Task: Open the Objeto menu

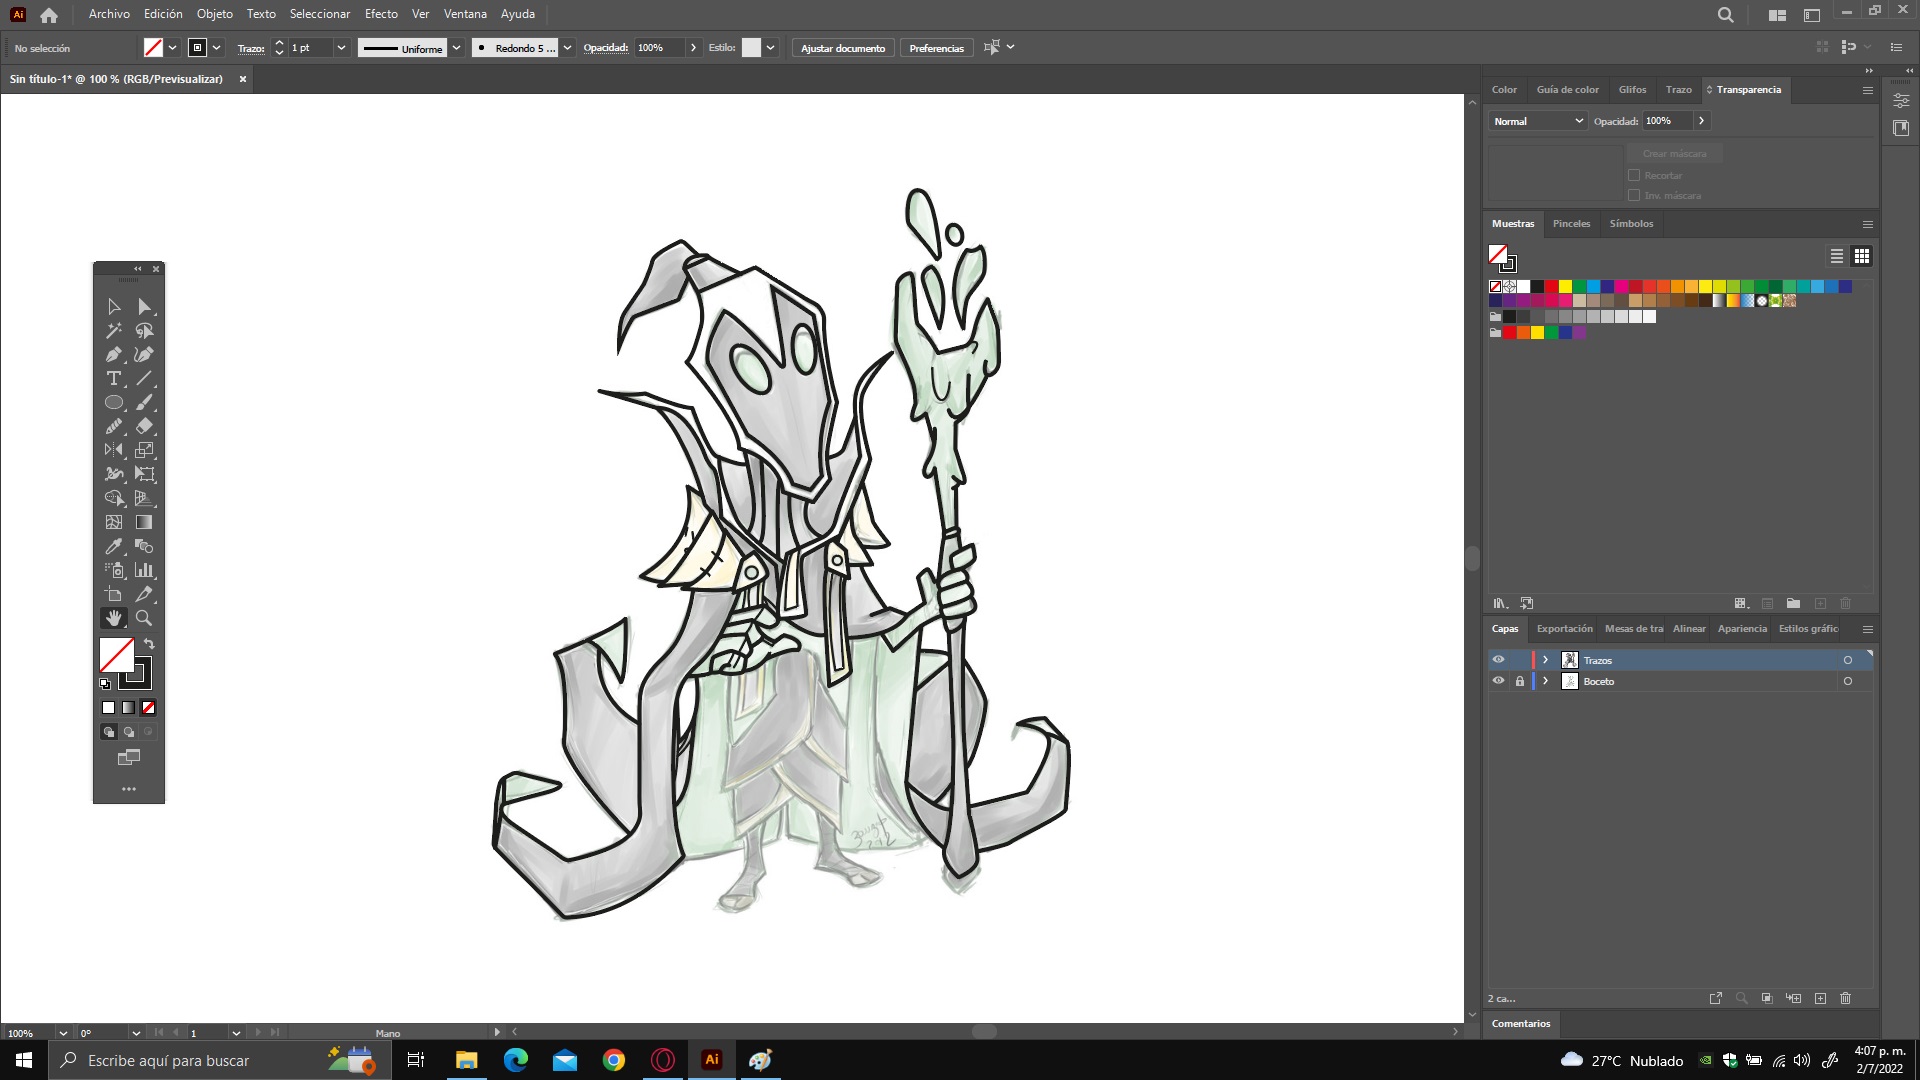Action: [x=215, y=14]
